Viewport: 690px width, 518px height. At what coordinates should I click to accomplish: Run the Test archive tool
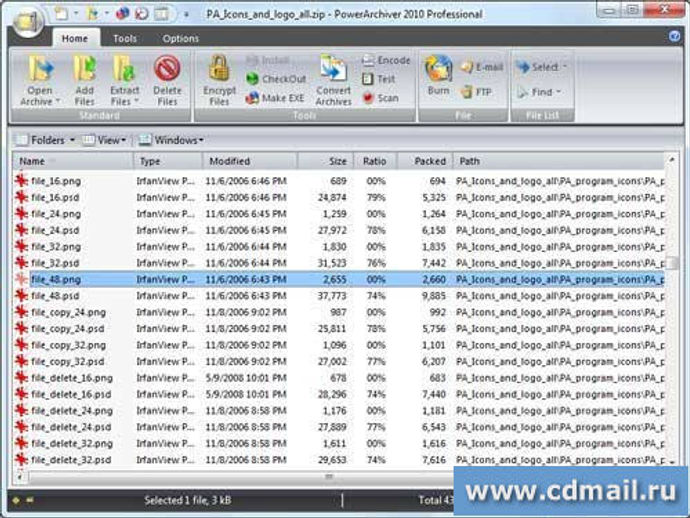(x=378, y=79)
